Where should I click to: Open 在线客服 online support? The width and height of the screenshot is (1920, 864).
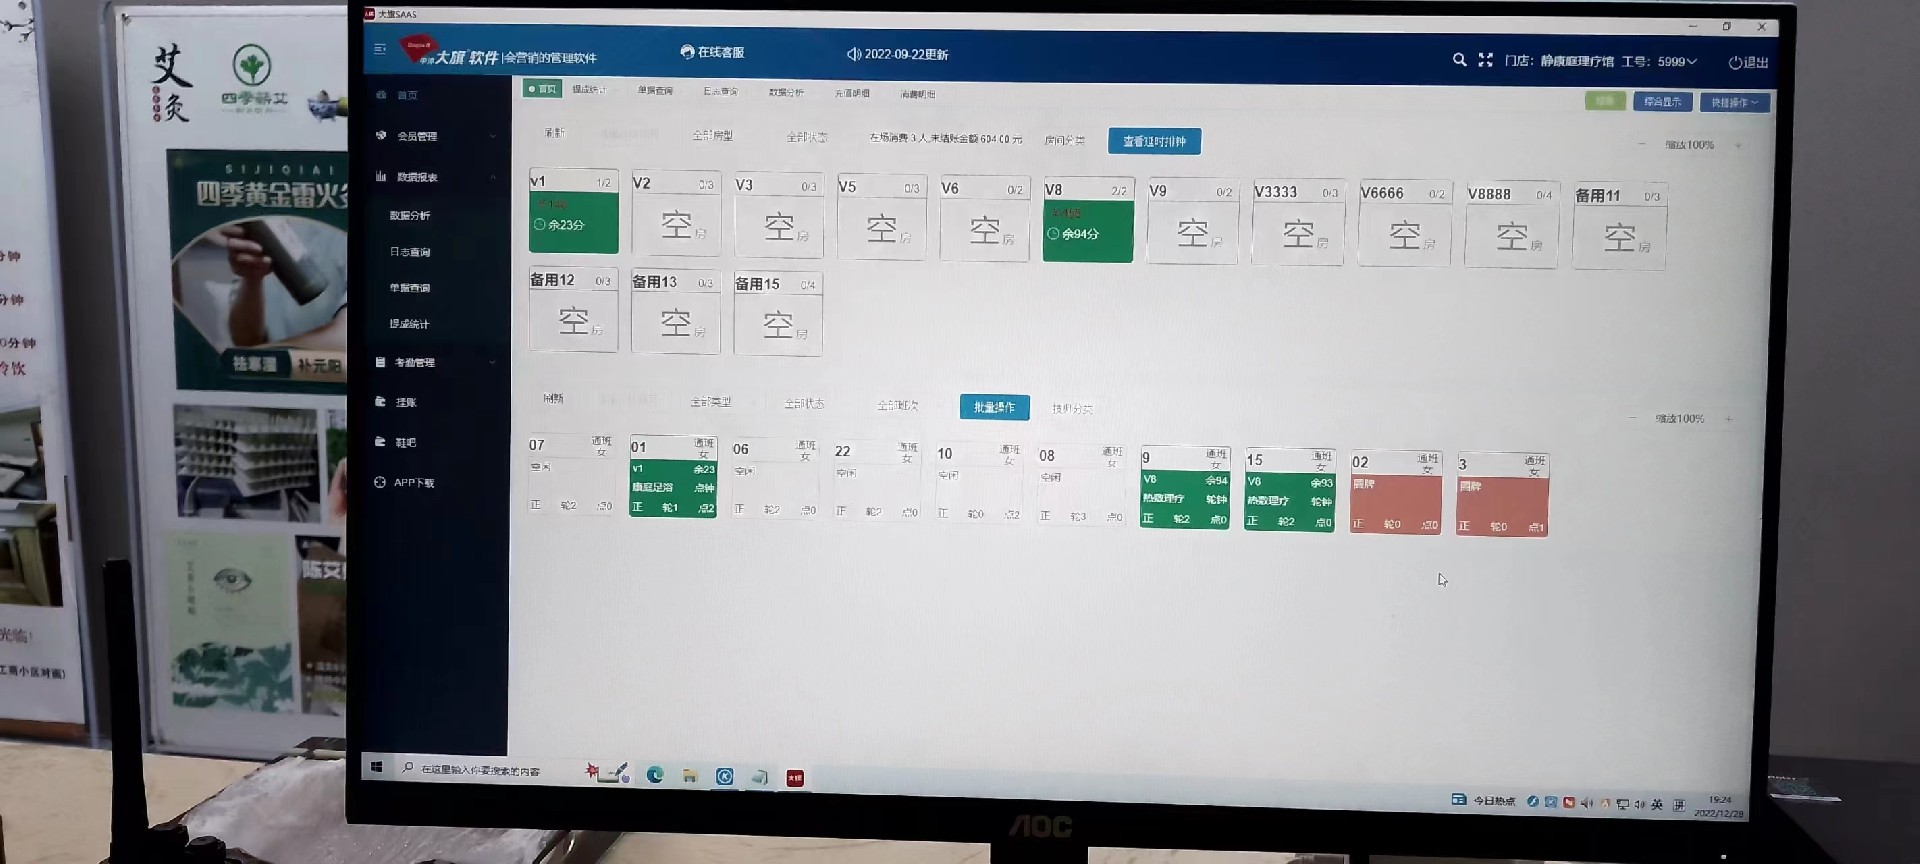pos(712,52)
